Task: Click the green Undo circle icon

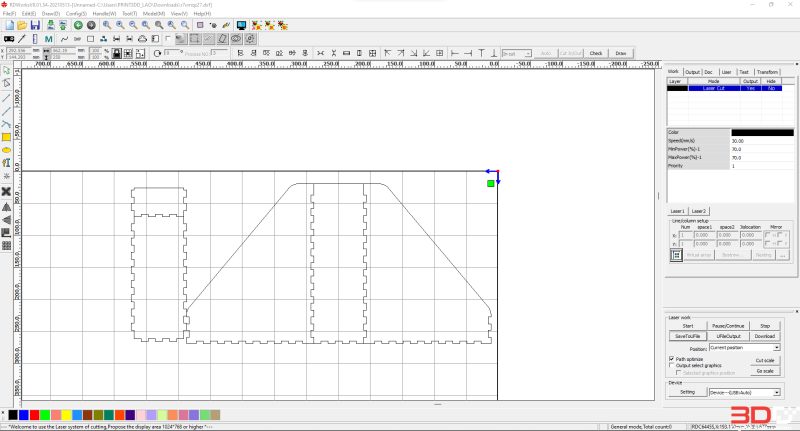Action: (x=78, y=25)
